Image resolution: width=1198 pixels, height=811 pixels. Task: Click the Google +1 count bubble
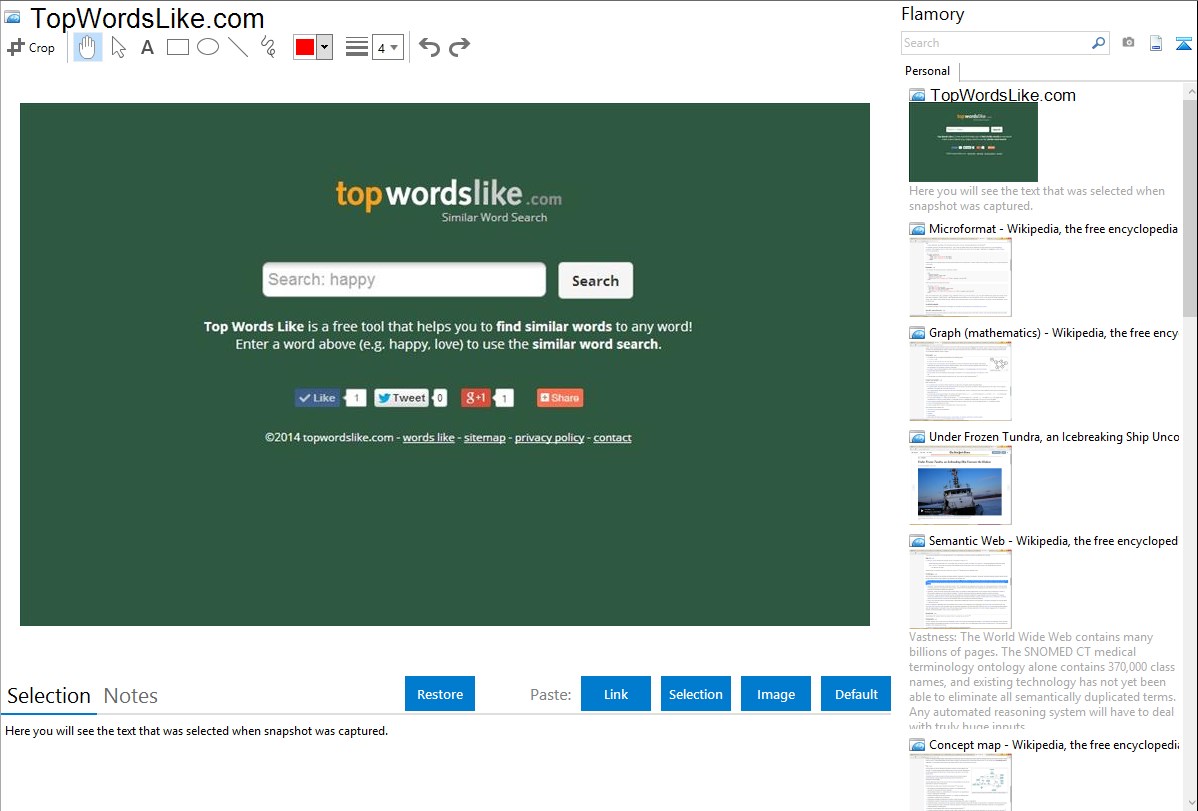tap(503, 397)
